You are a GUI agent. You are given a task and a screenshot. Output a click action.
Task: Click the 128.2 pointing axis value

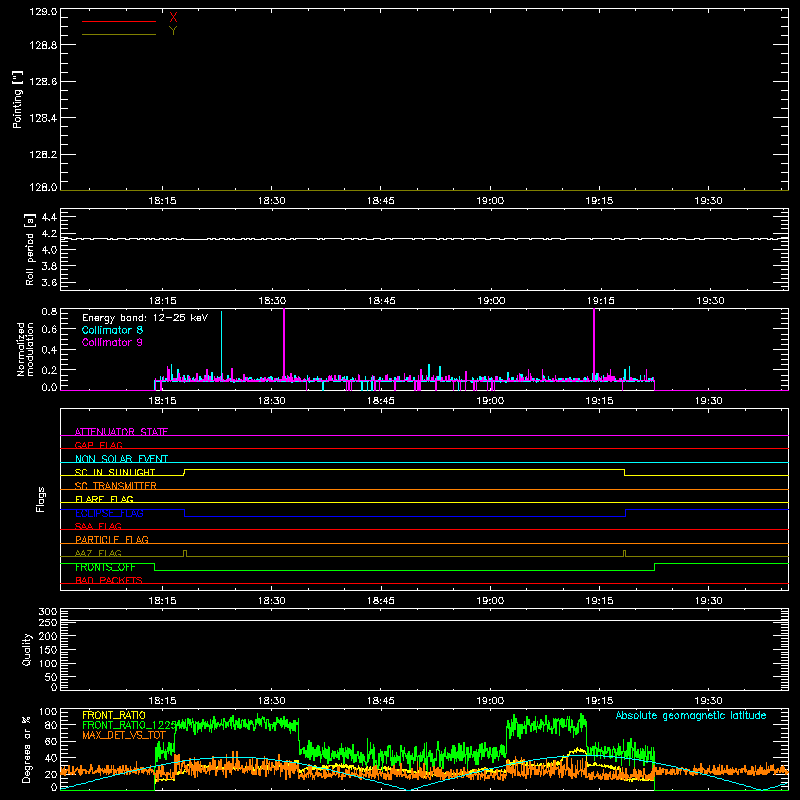pos(43,155)
